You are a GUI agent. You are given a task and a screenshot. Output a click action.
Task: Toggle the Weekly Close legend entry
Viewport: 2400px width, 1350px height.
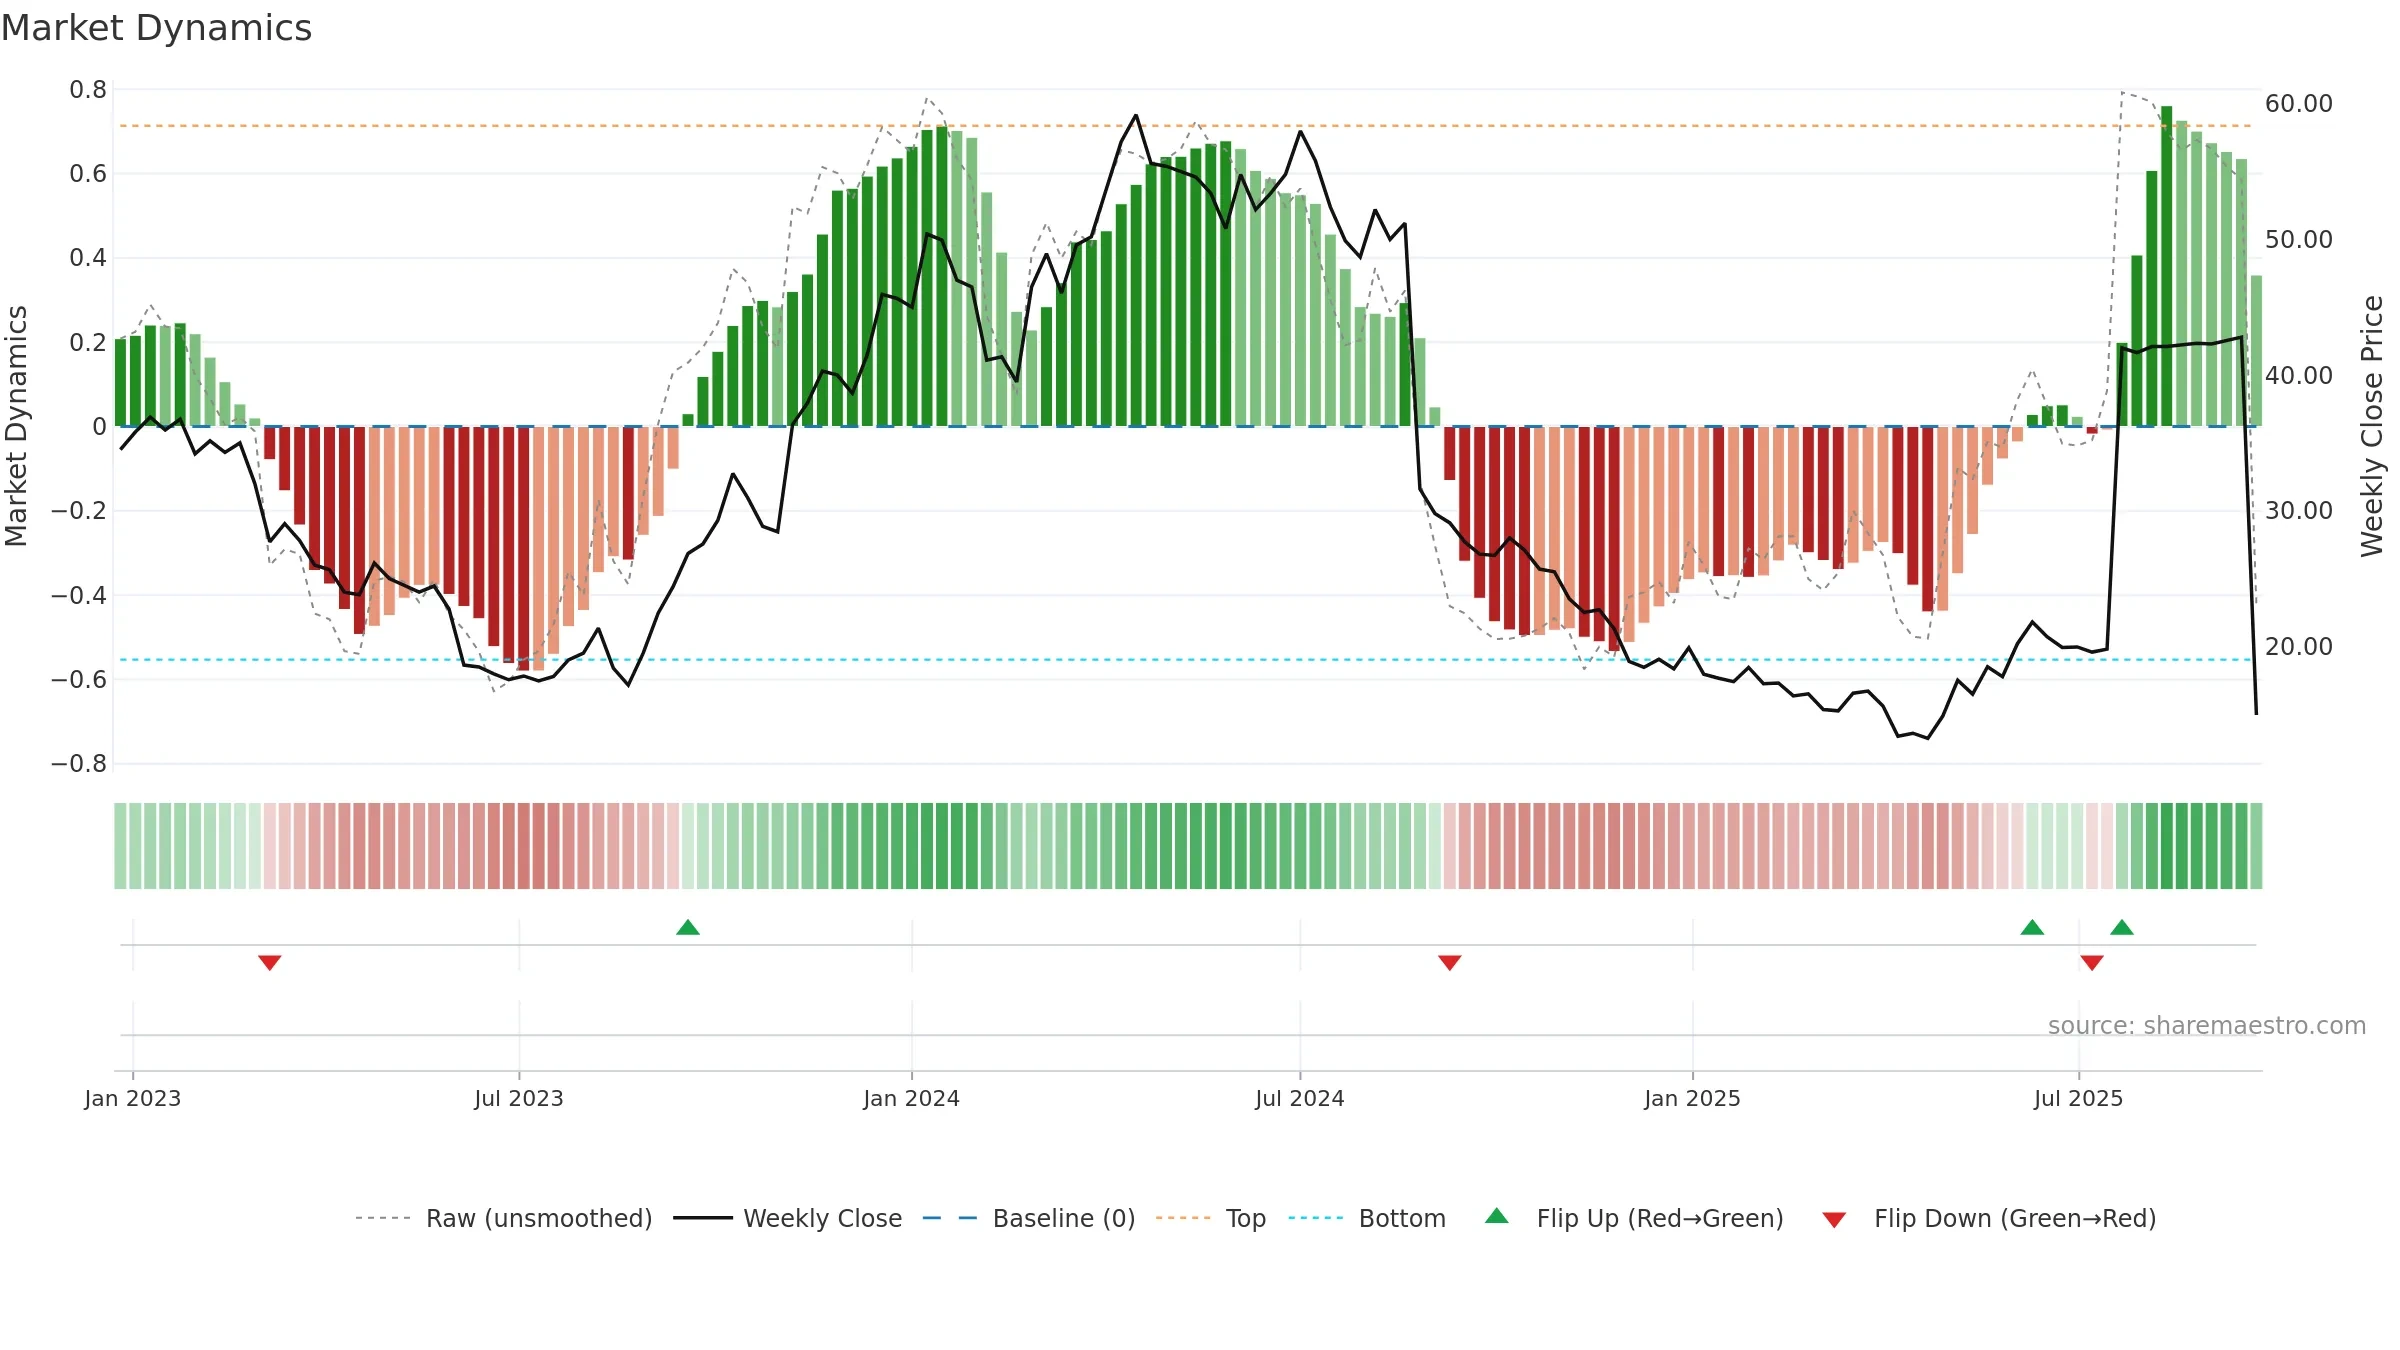788,1218
